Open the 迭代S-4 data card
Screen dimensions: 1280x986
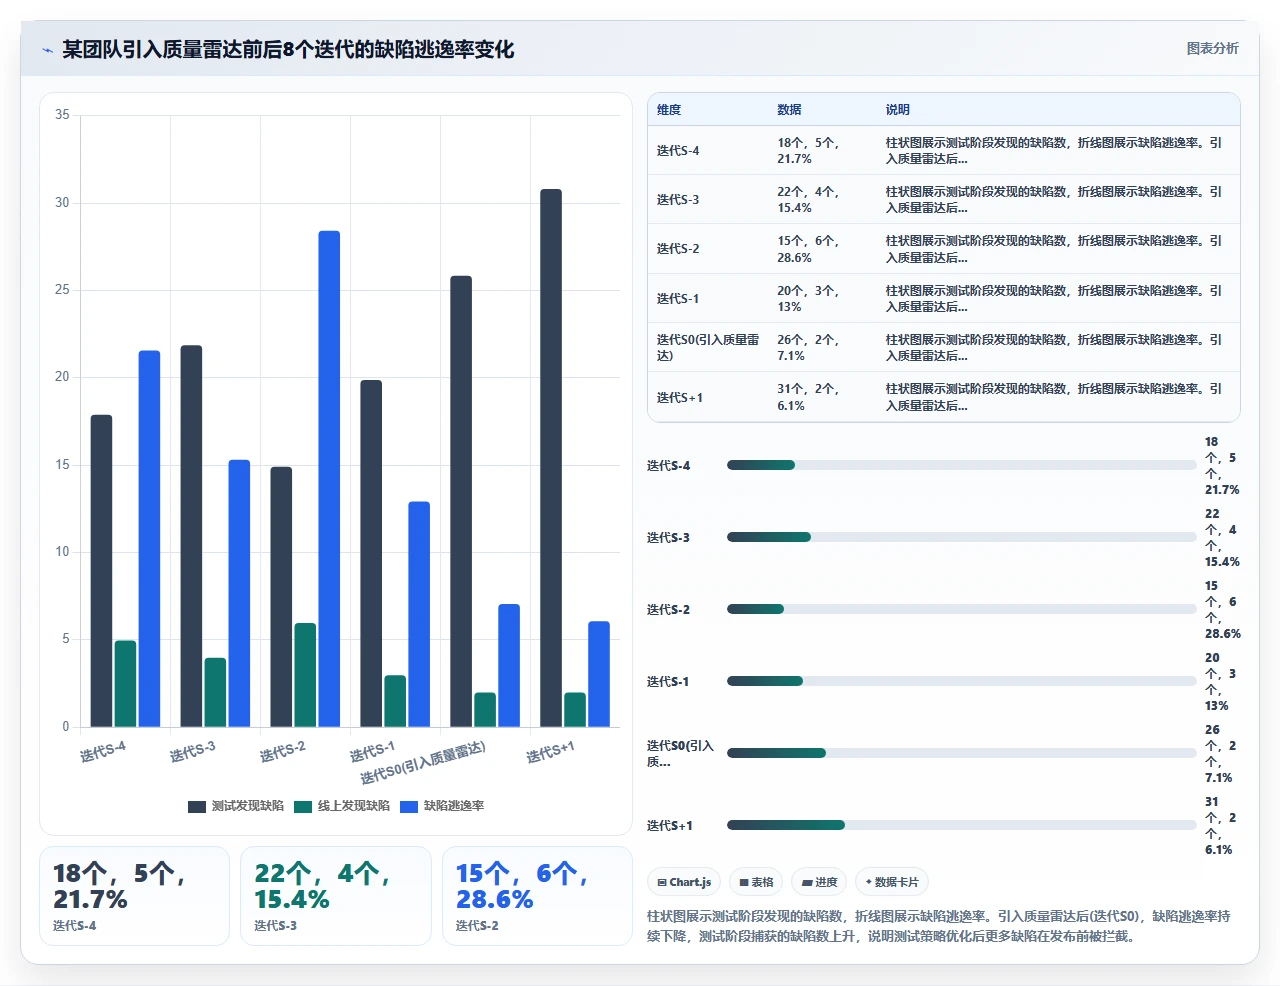(x=134, y=896)
